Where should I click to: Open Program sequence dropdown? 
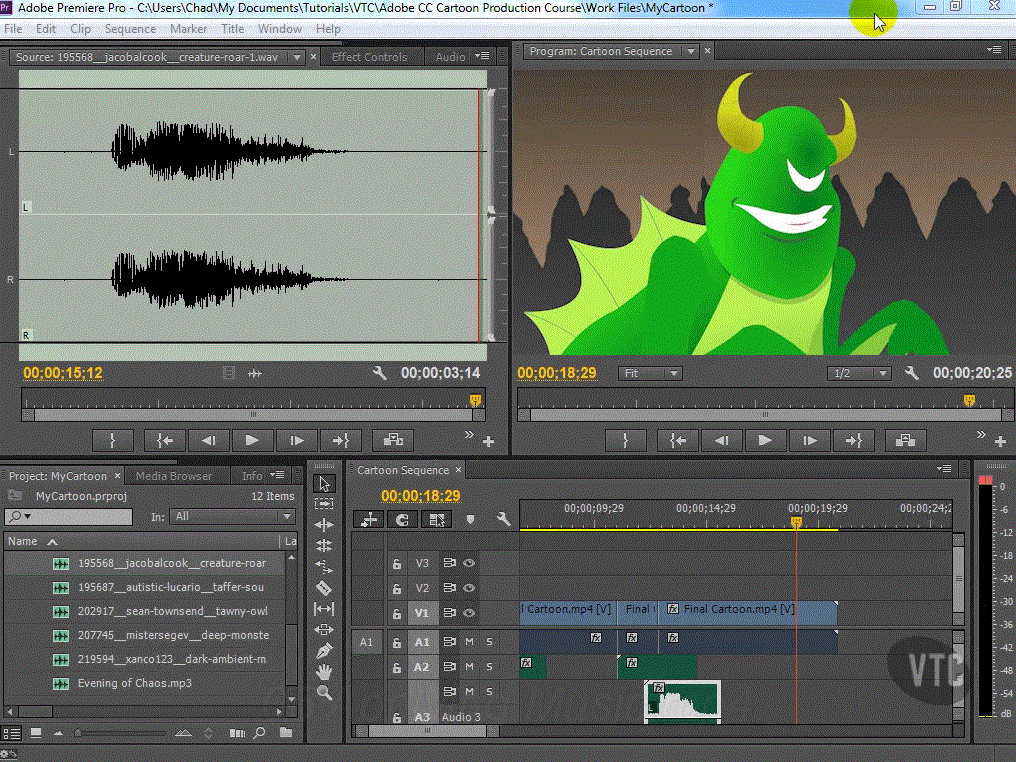click(x=691, y=51)
